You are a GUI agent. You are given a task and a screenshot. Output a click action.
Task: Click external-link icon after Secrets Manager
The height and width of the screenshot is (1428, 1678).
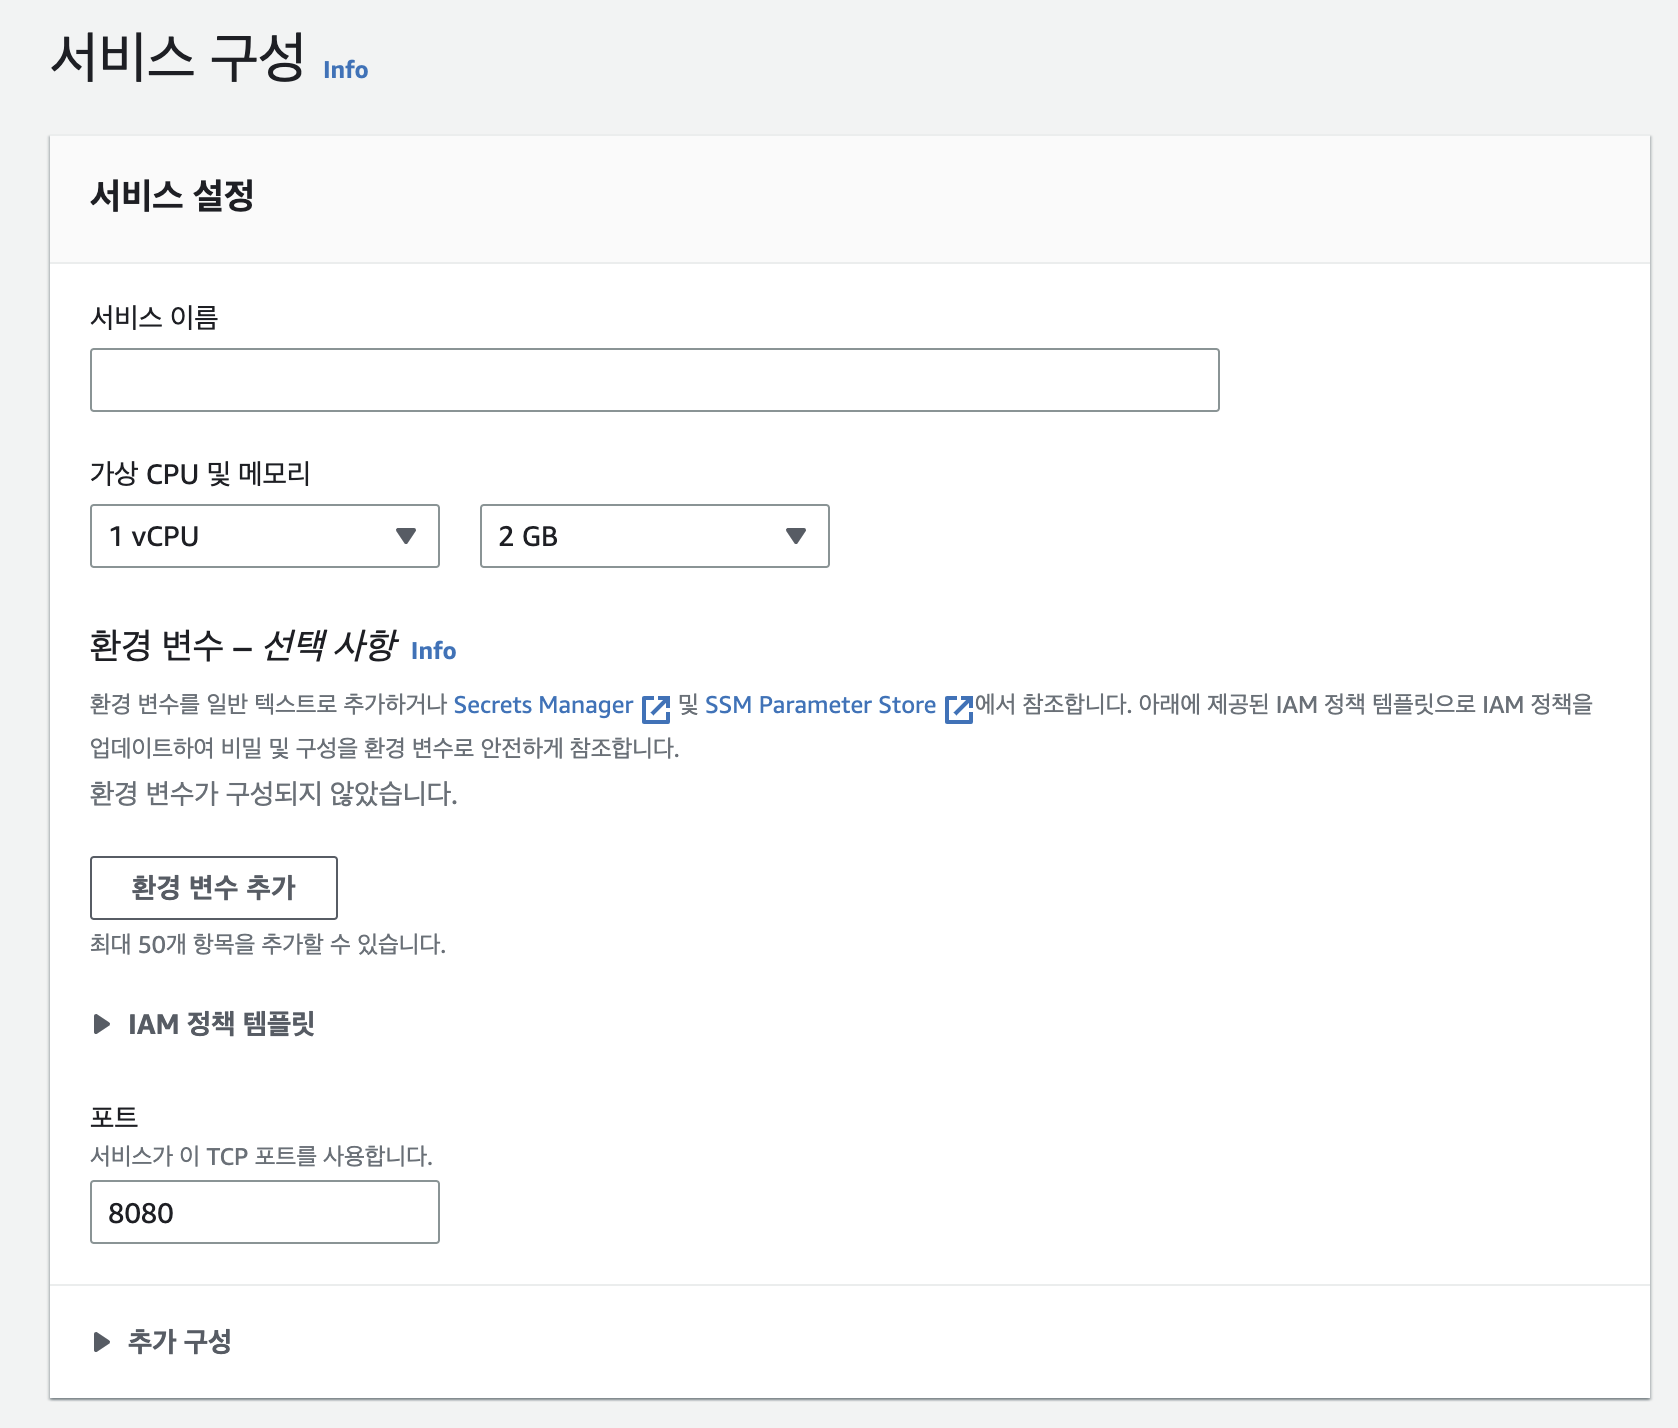click(x=656, y=708)
